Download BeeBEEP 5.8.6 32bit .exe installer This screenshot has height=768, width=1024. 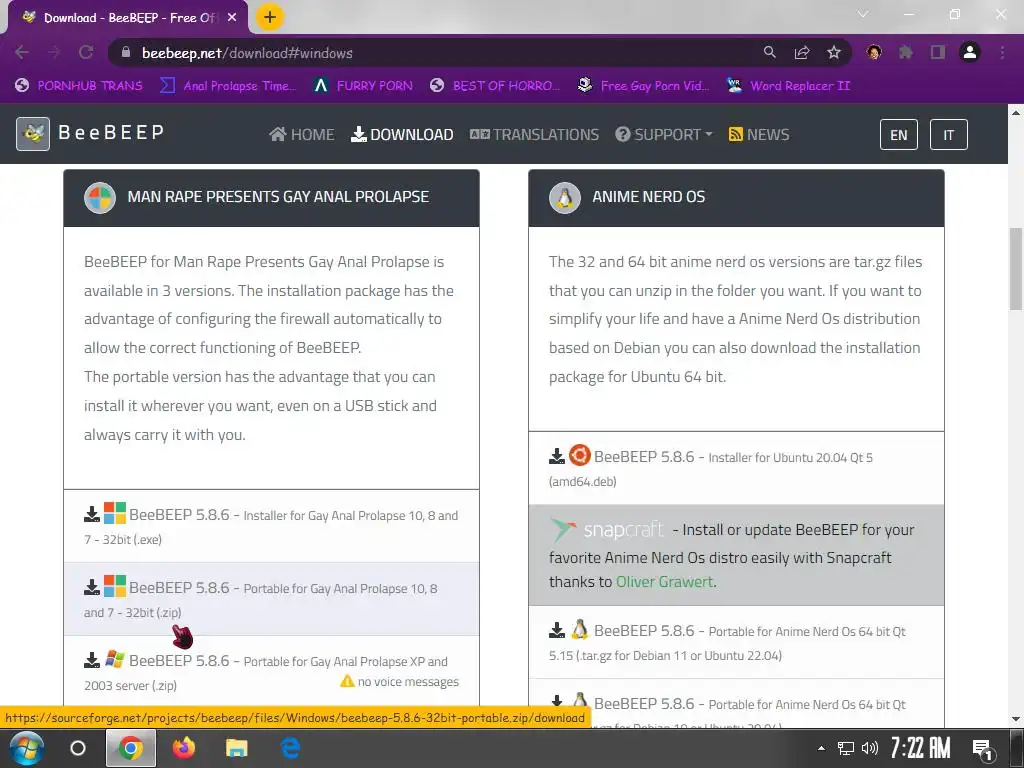pos(271,526)
